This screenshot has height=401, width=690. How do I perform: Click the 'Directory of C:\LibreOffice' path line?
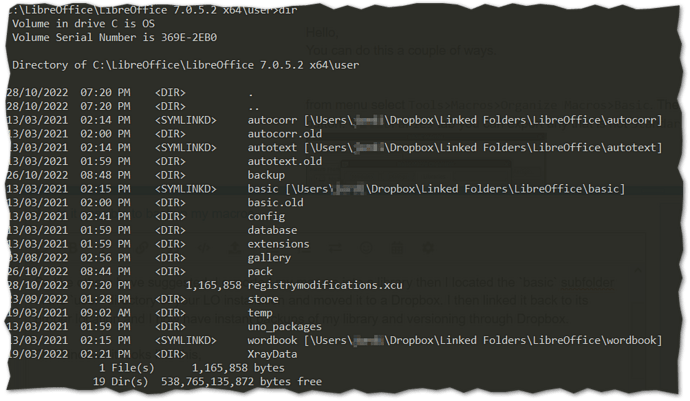(186, 65)
